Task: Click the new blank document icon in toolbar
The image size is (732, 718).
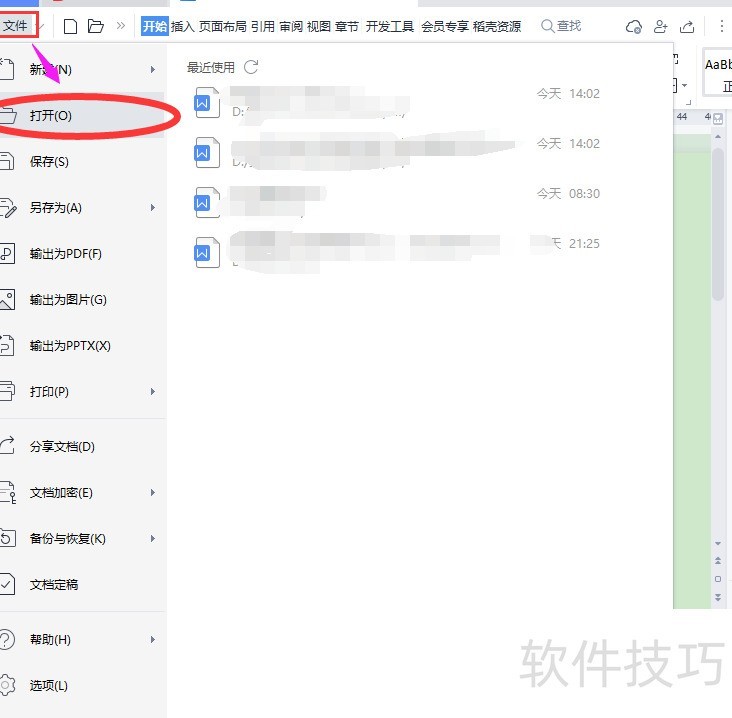Action: point(70,26)
